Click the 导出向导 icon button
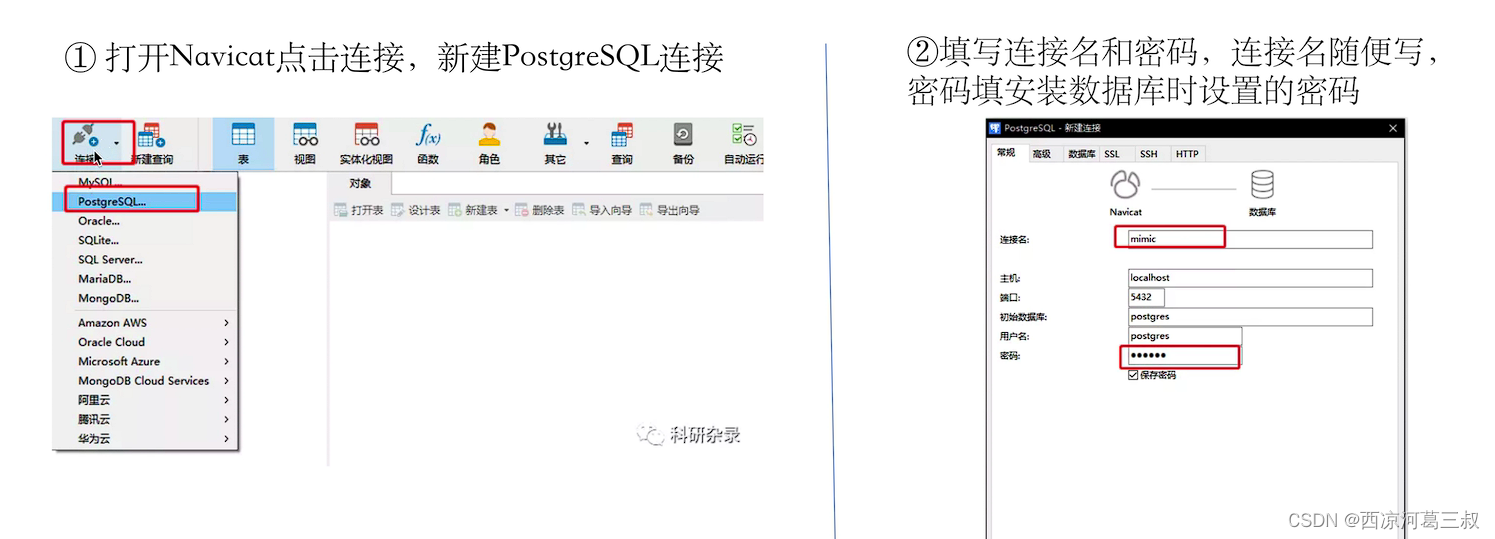 (x=646, y=210)
